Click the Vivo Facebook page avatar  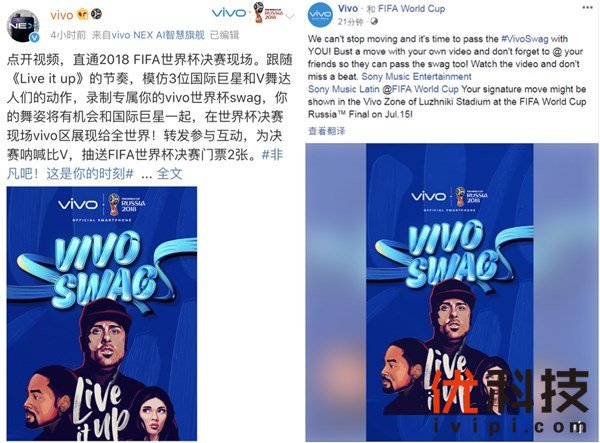point(320,15)
